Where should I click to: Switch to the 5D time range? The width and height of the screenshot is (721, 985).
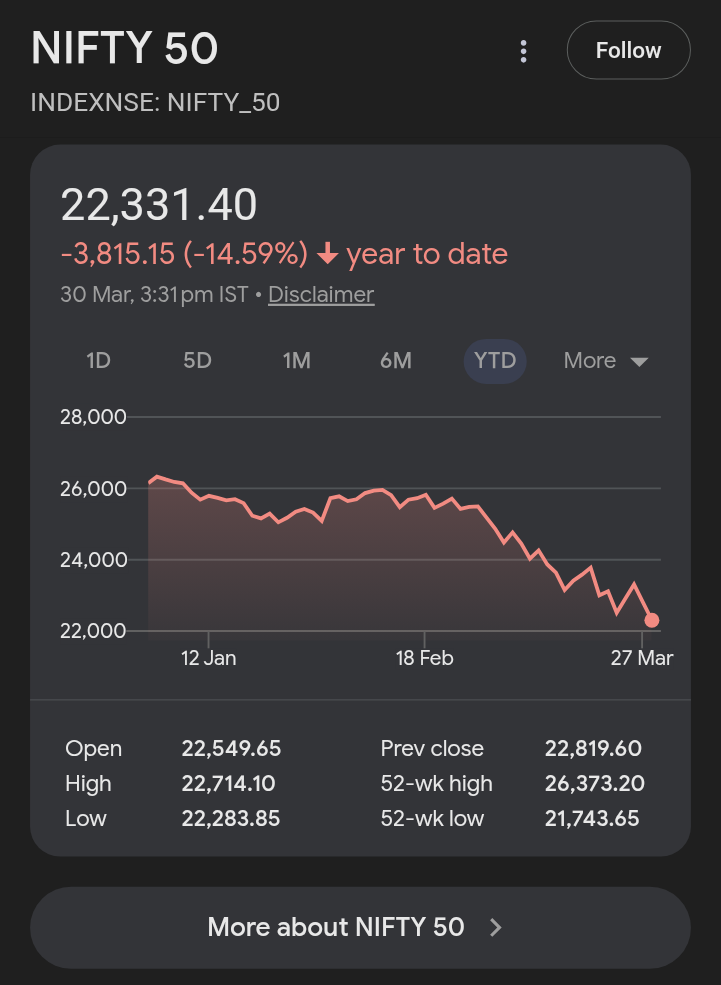click(x=197, y=361)
